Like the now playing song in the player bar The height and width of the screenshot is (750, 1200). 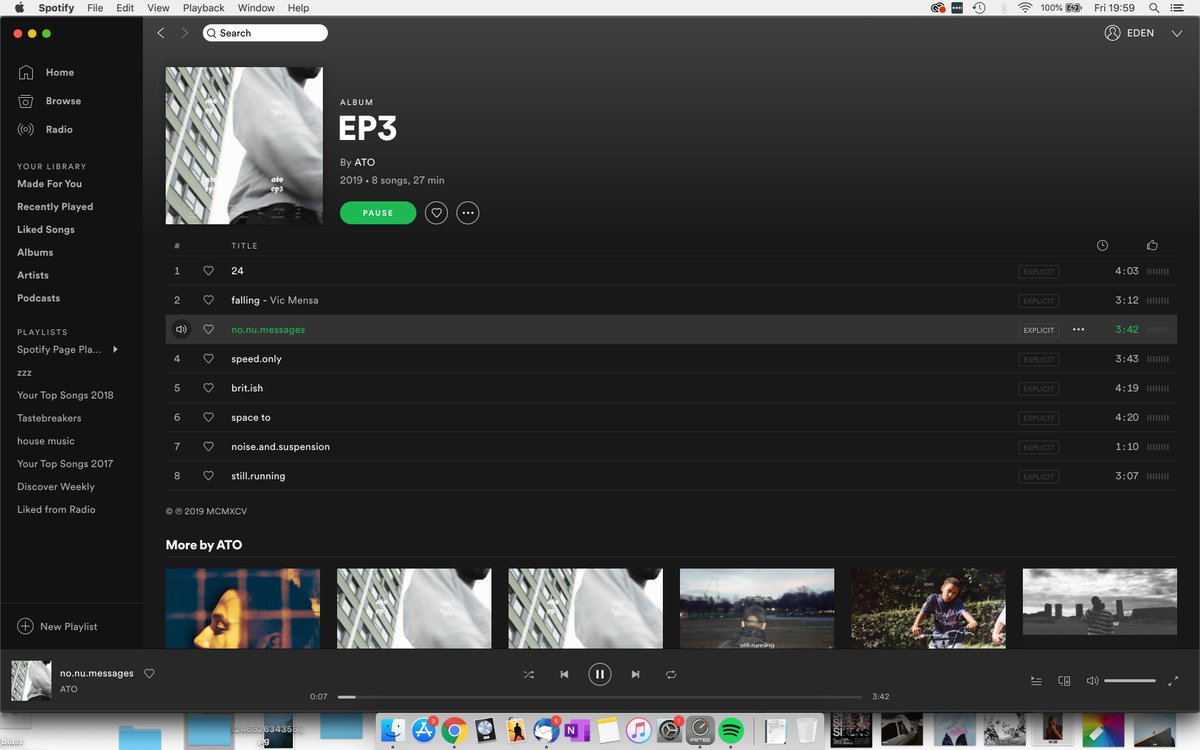[149, 674]
